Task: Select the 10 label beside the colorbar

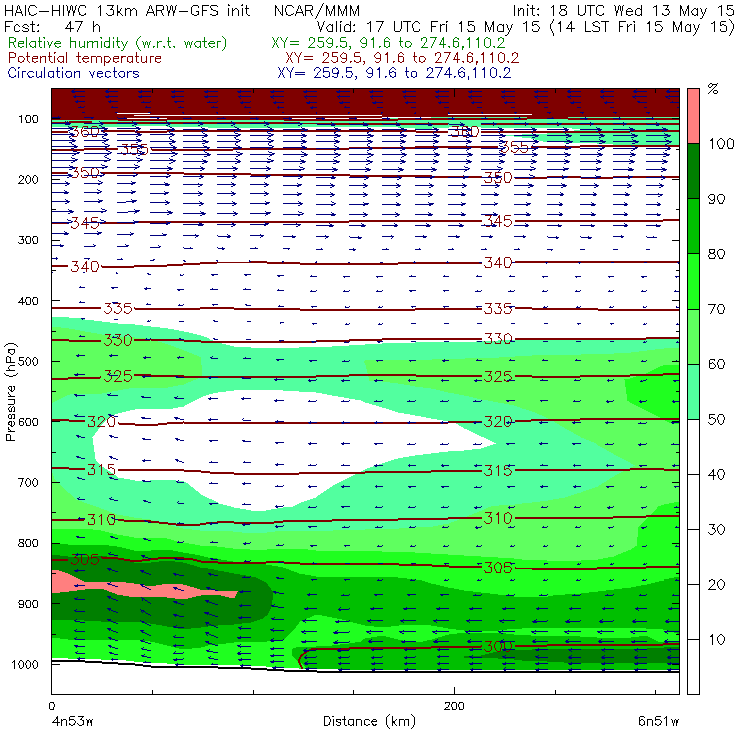Action: 716,640
